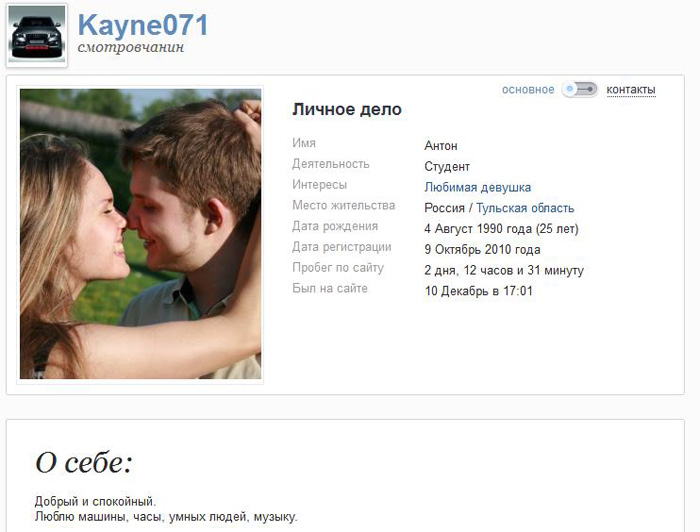The height and width of the screenshot is (532, 700).
Task: Toggle the основное/контакты switch
Action: tap(579, 89)
